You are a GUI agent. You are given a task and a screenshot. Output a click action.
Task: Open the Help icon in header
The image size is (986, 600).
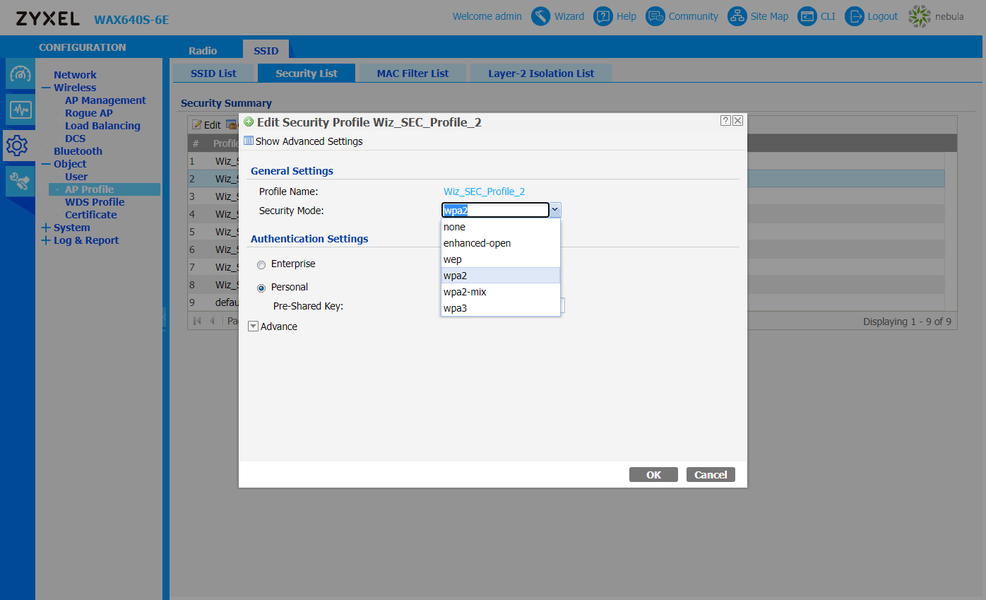pyautogui.click(x=602, y=16)
